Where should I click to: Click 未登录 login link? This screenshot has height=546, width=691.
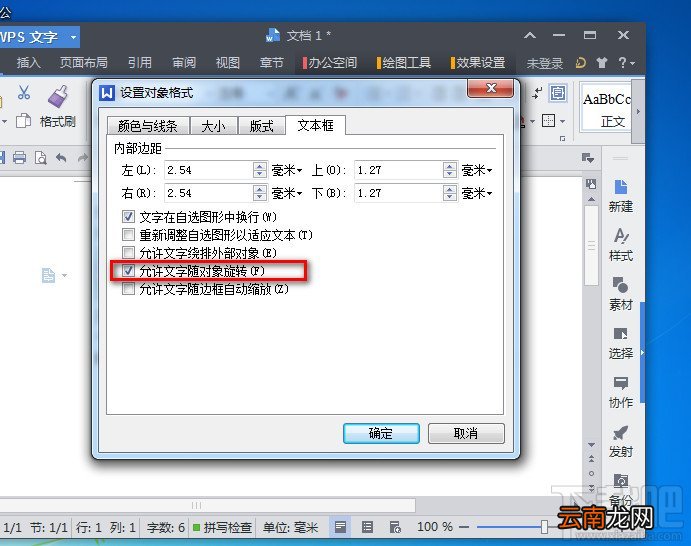pyautogui.click(x=545, y=63)
